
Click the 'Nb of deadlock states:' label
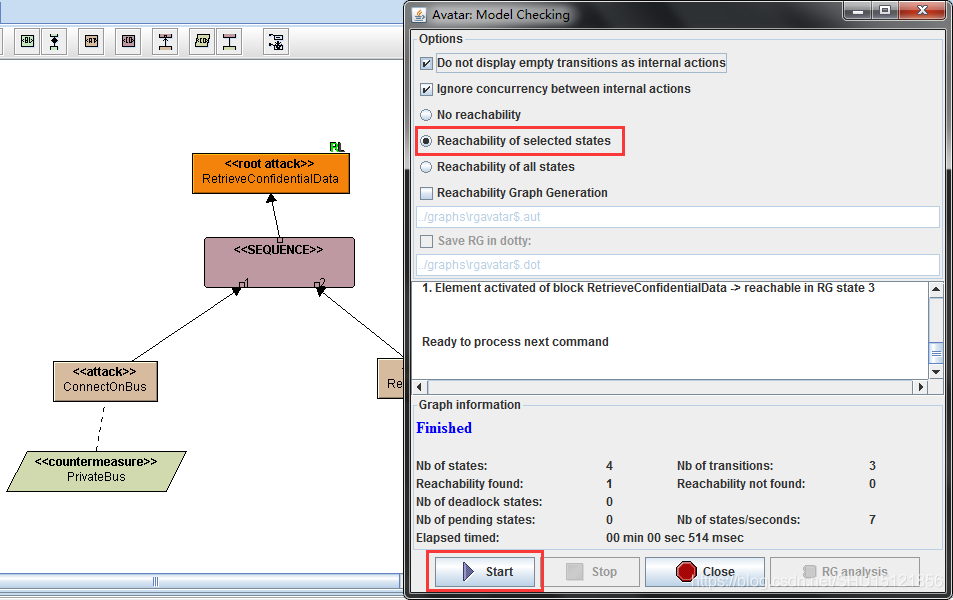(x=479, y=502)
